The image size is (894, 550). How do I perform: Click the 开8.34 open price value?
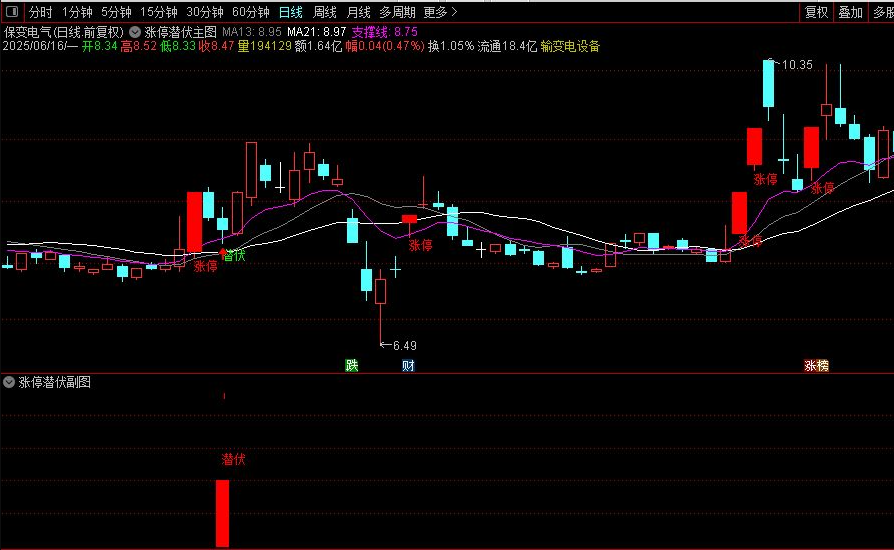pyautogui.click(x=99, y=46)
